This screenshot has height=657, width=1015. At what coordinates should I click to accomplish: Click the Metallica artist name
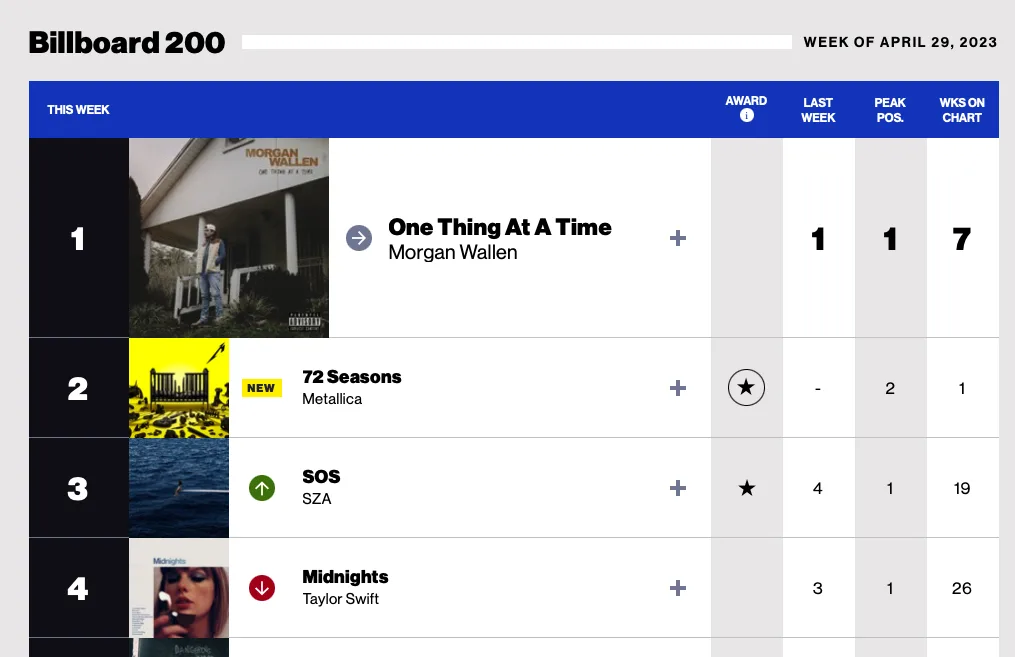click(332, 399)
